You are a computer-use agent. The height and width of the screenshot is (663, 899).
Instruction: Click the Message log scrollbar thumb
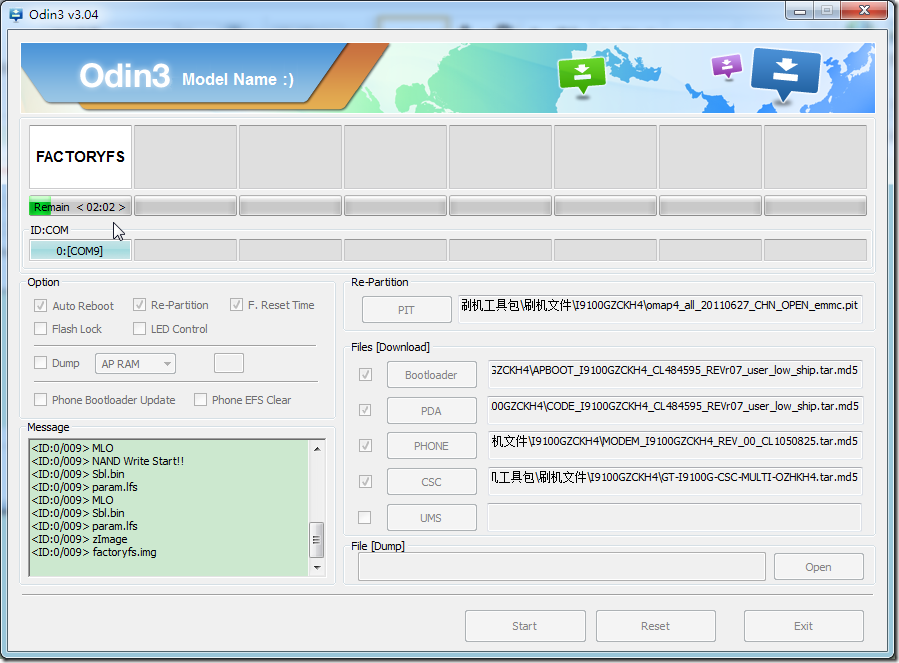point(317,539)
